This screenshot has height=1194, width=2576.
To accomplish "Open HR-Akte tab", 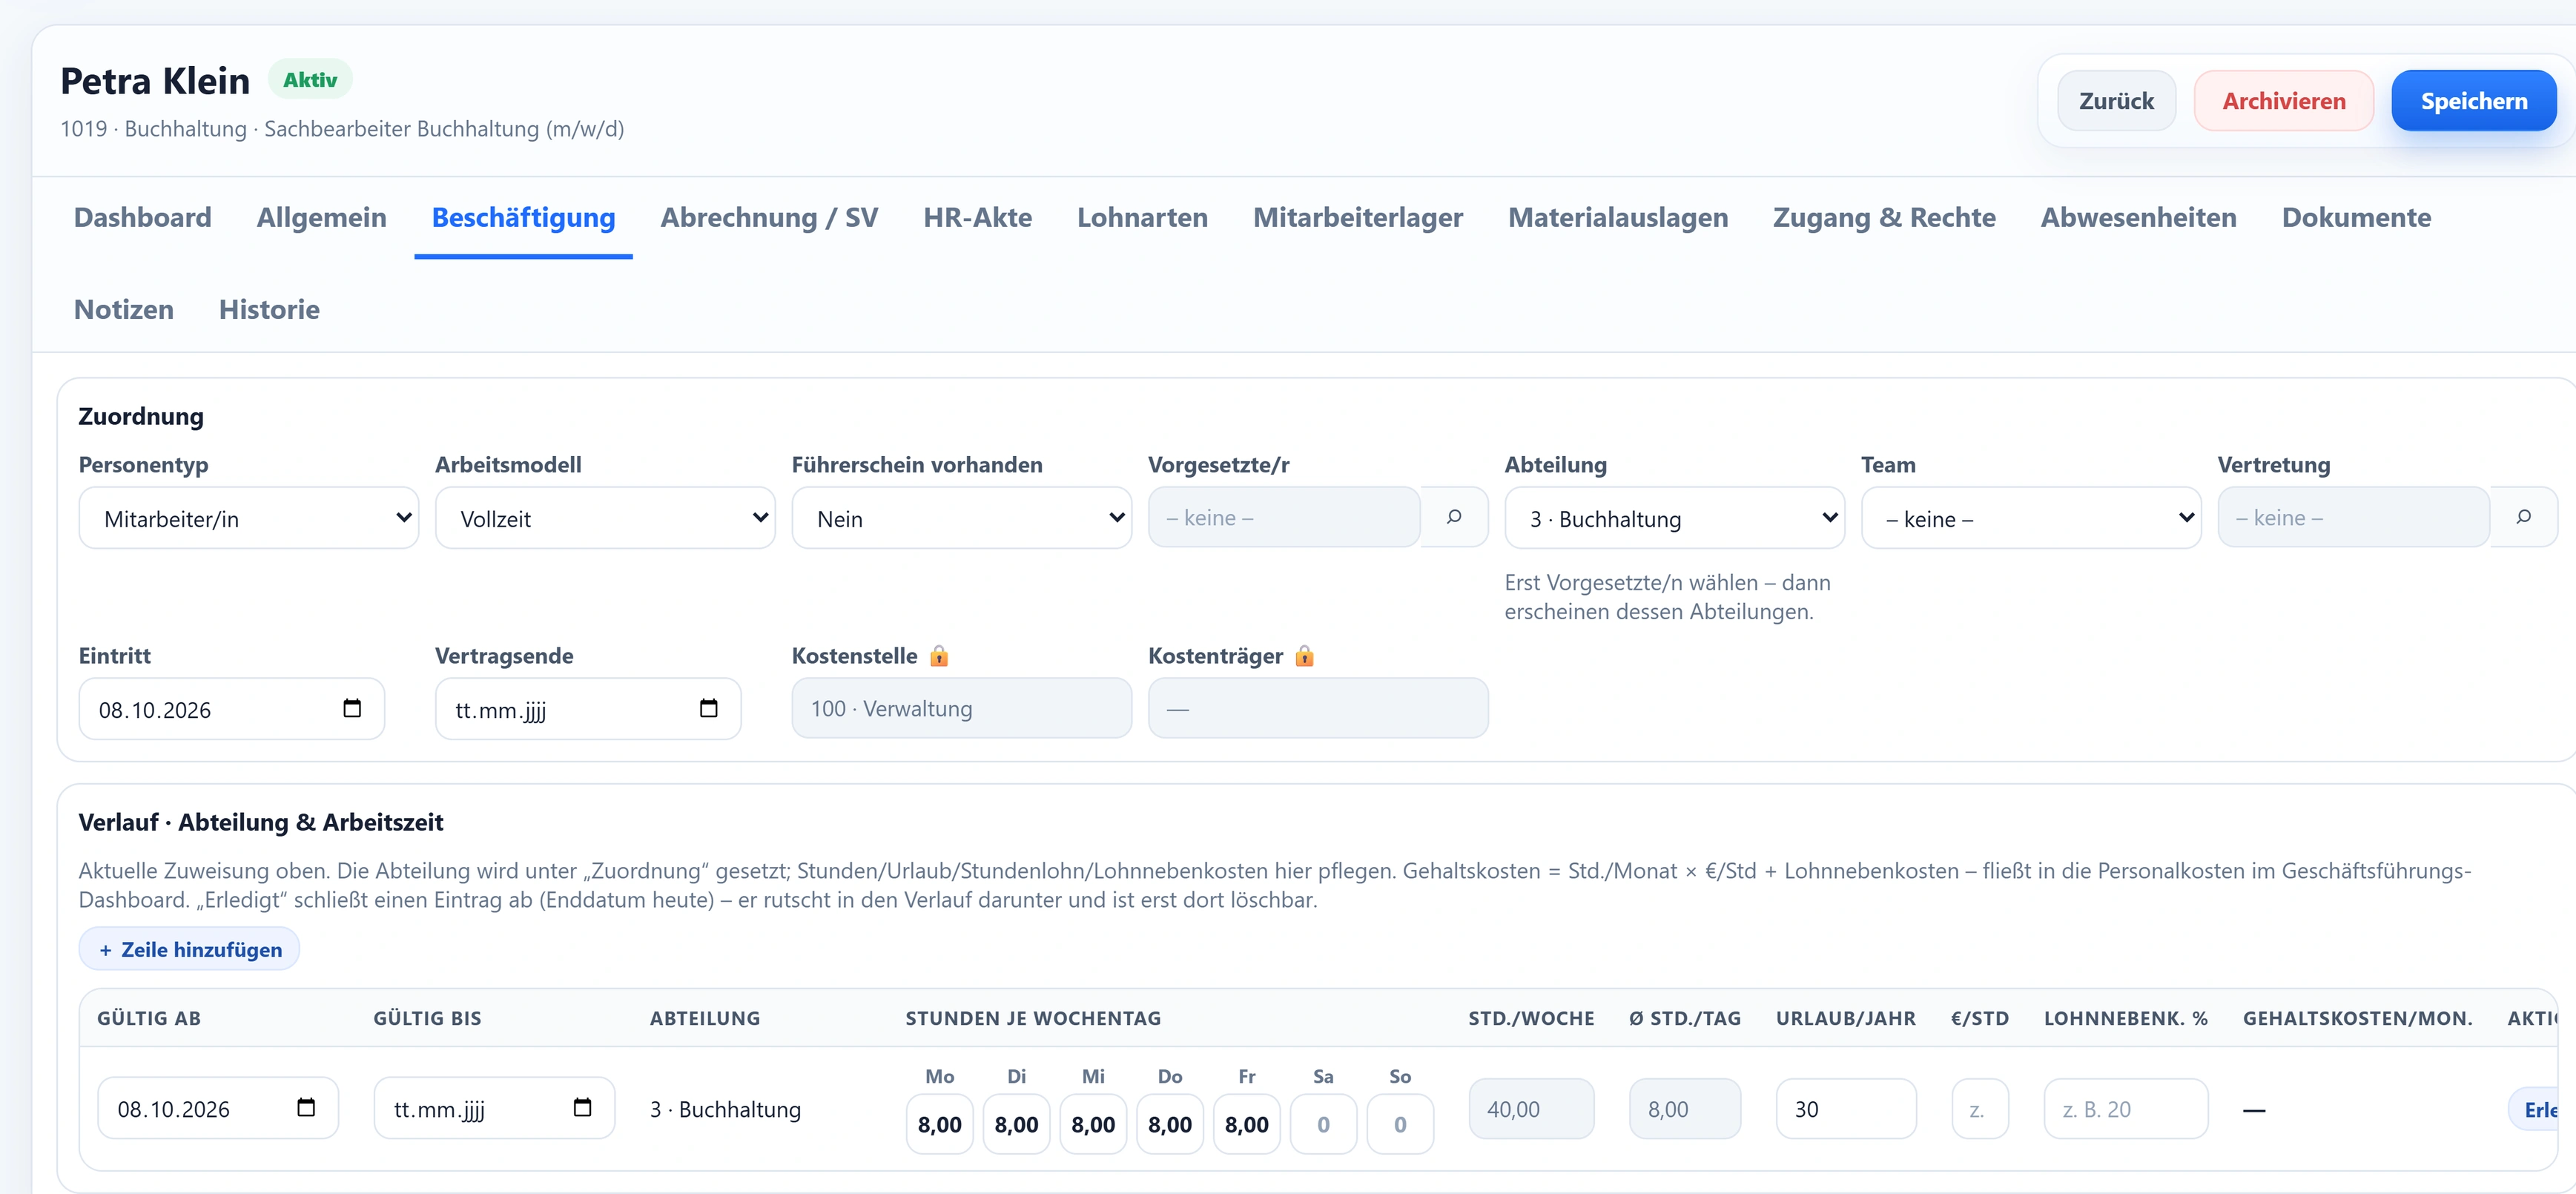I will click(978, 218).
